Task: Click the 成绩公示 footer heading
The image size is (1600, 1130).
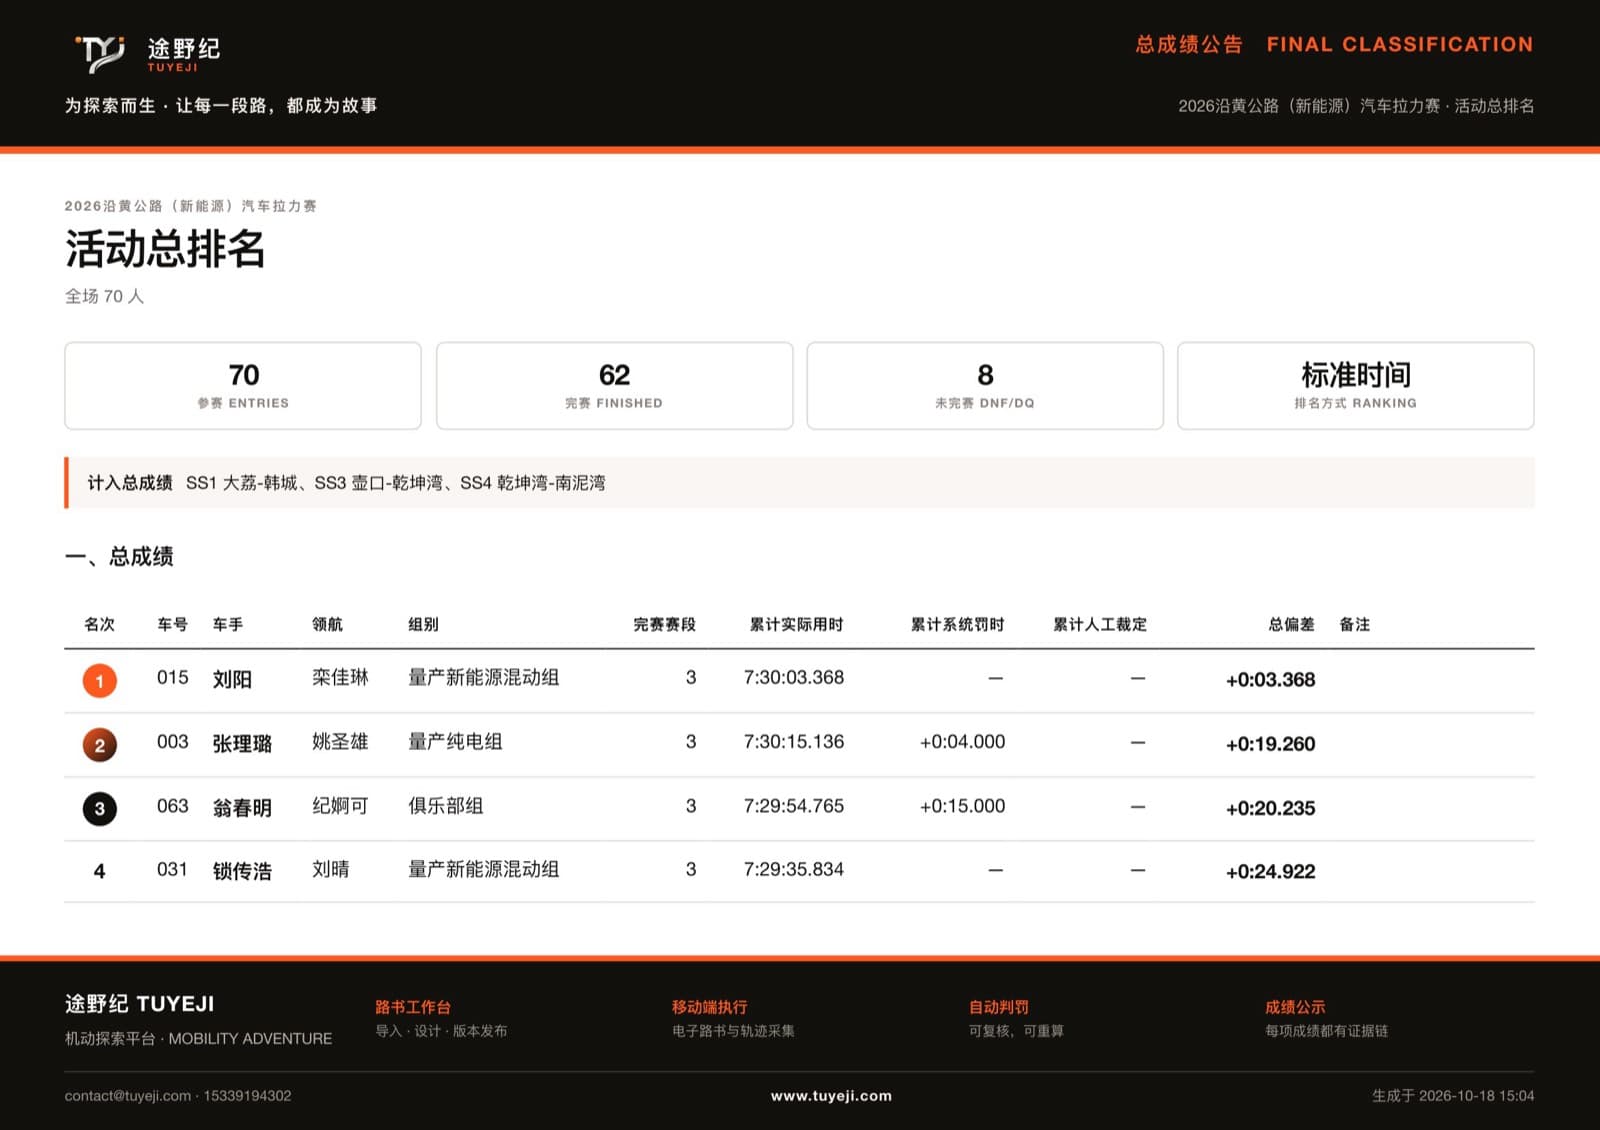Action: [x=1295, y=1007]
